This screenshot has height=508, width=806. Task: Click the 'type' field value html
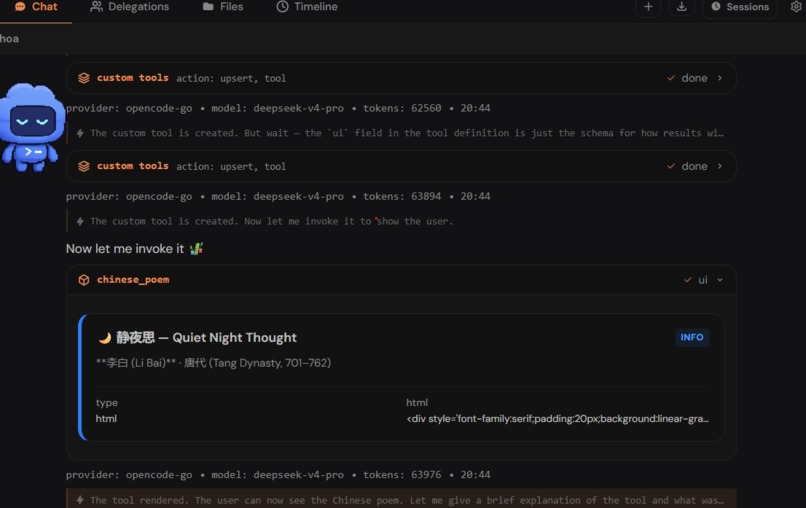(x=106, y=419)
